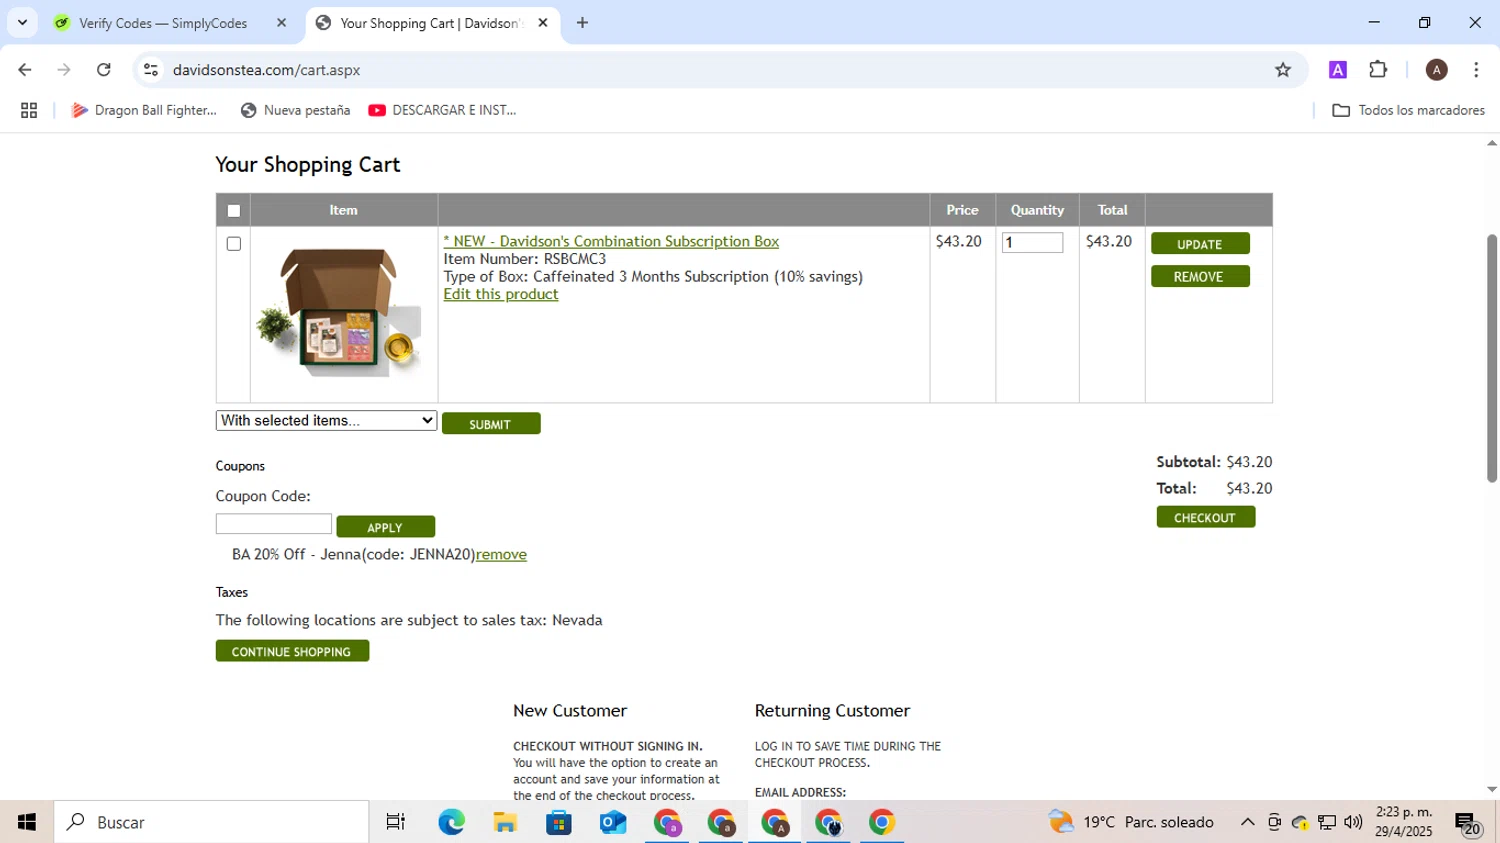Open Todos los marcadores folder
The height and width of the screenshot is (843, 1500).
tap(1408, 110)
